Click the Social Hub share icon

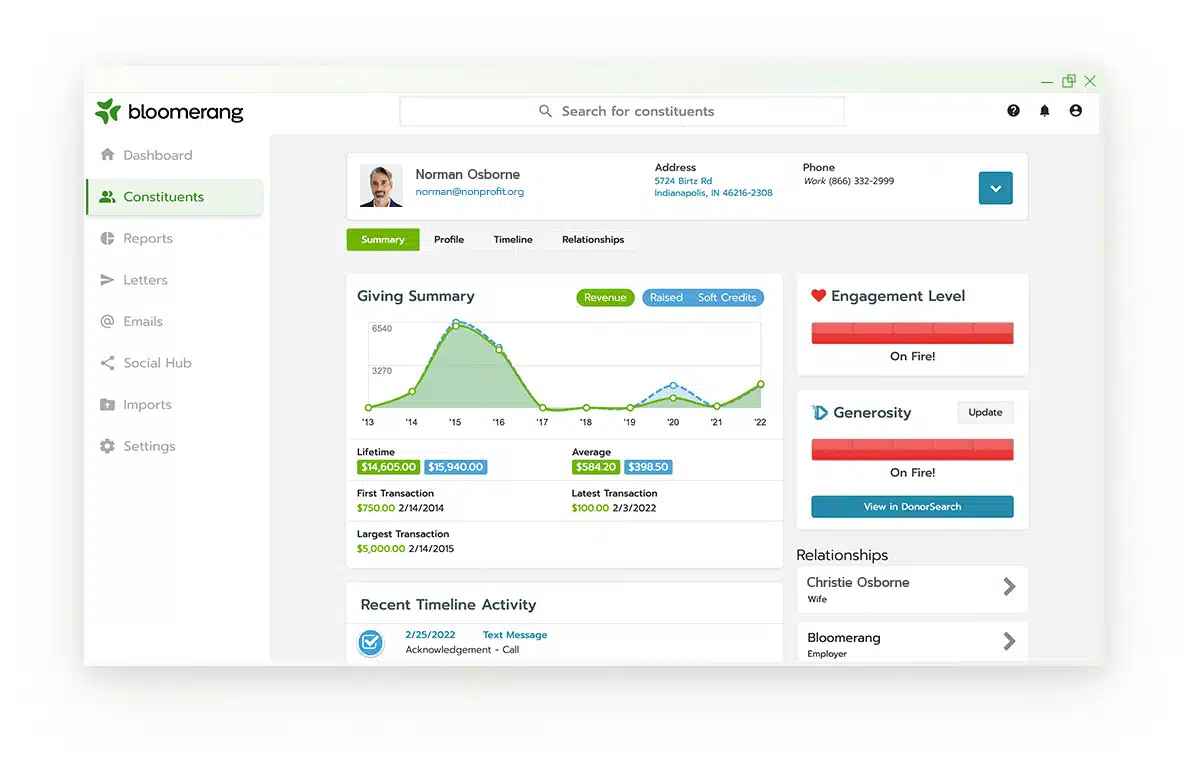tap(108, 363)
